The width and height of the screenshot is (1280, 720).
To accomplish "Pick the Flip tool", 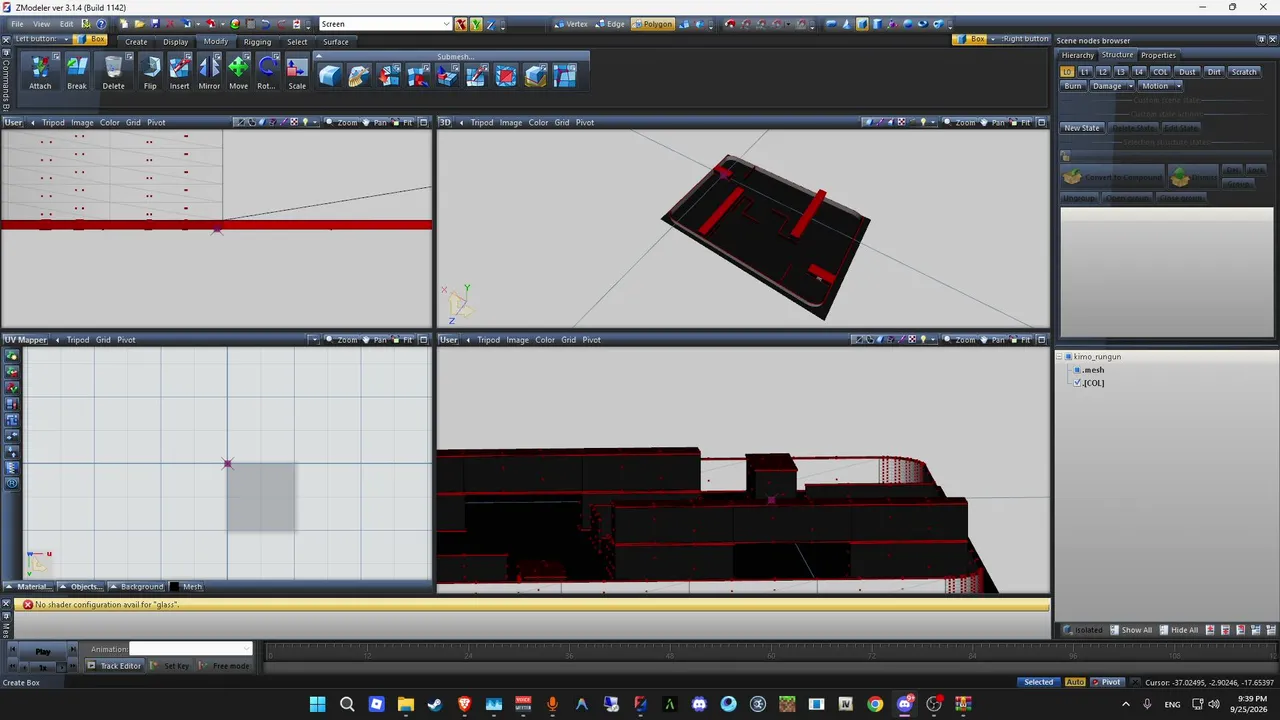I will click(x=150, y=72).
